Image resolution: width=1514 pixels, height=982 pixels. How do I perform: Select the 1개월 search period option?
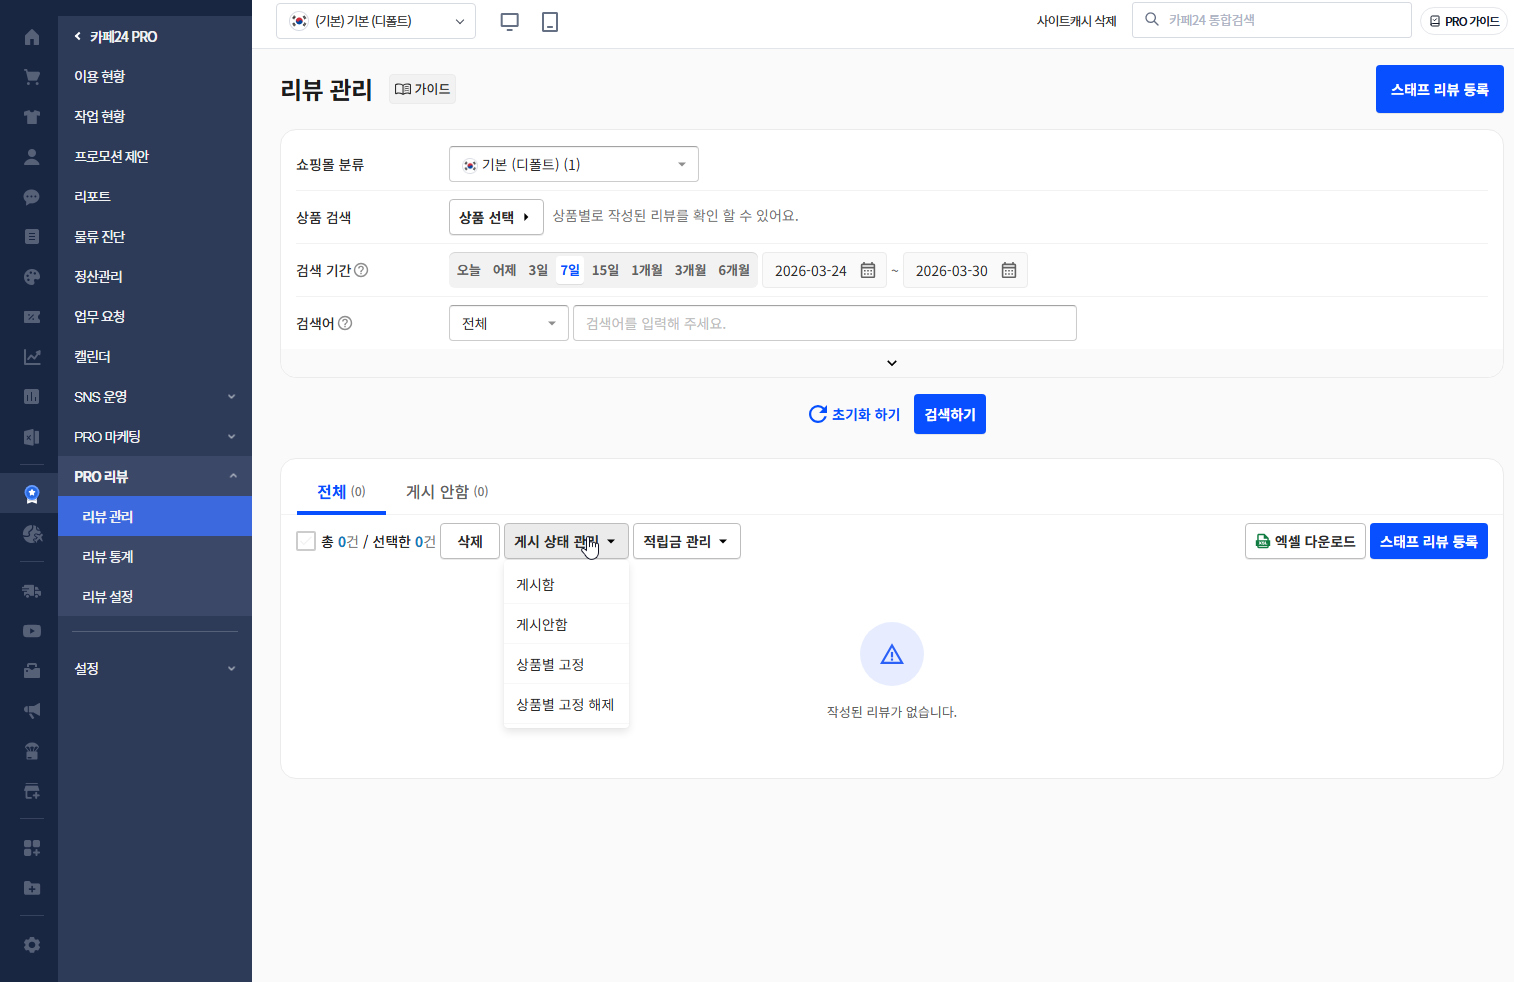[646, 270]
